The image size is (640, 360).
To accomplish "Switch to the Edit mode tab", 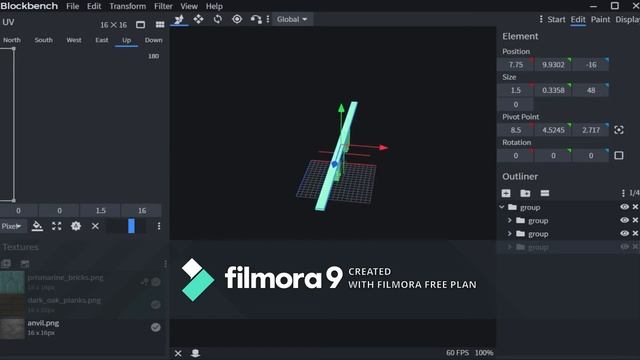I will (x=578, y=19).
